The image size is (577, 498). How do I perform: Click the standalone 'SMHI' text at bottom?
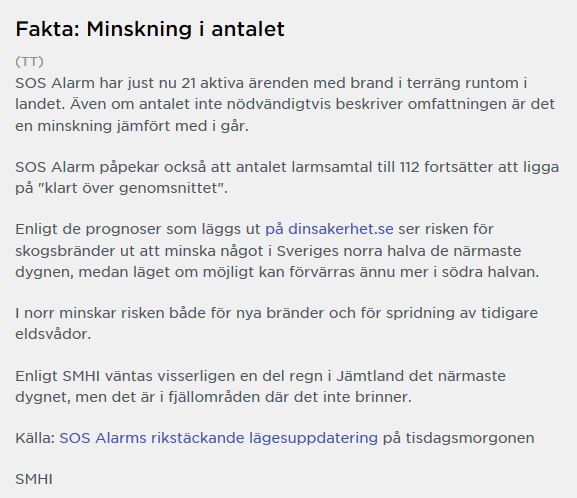coord(34,480)
